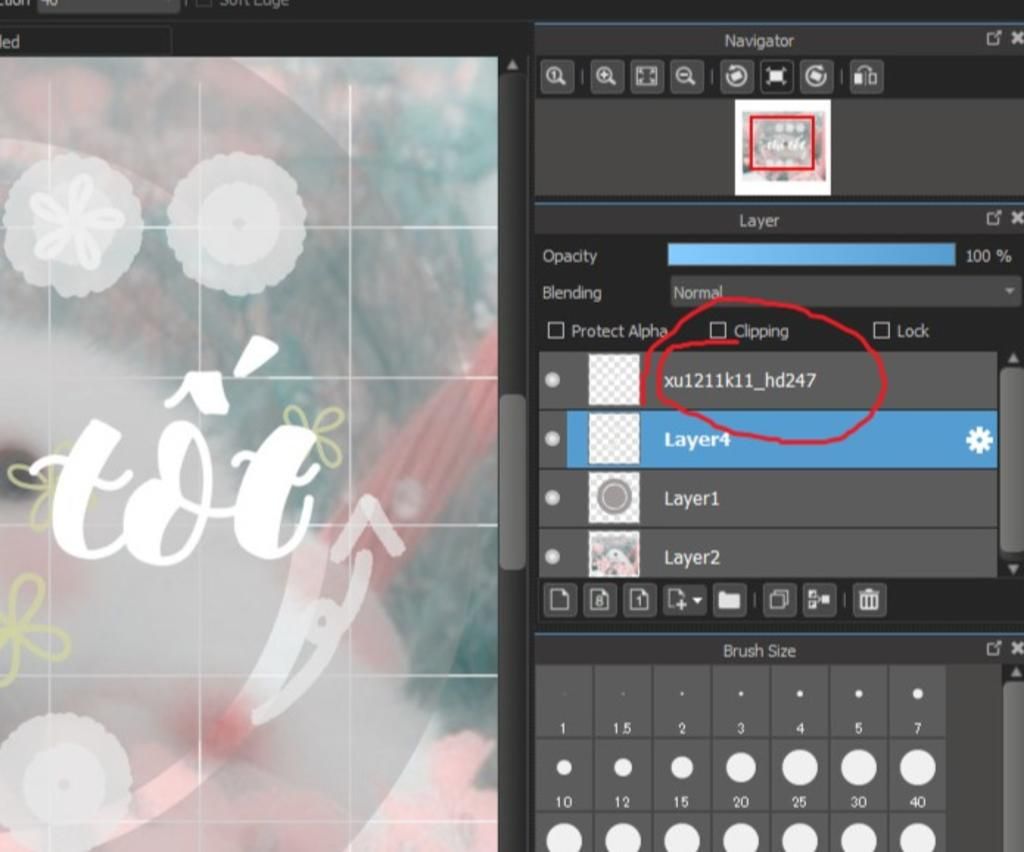This screenshot has height=852, width=1024.
Task: Choose brush size 25
Action: tap(799, 776)
